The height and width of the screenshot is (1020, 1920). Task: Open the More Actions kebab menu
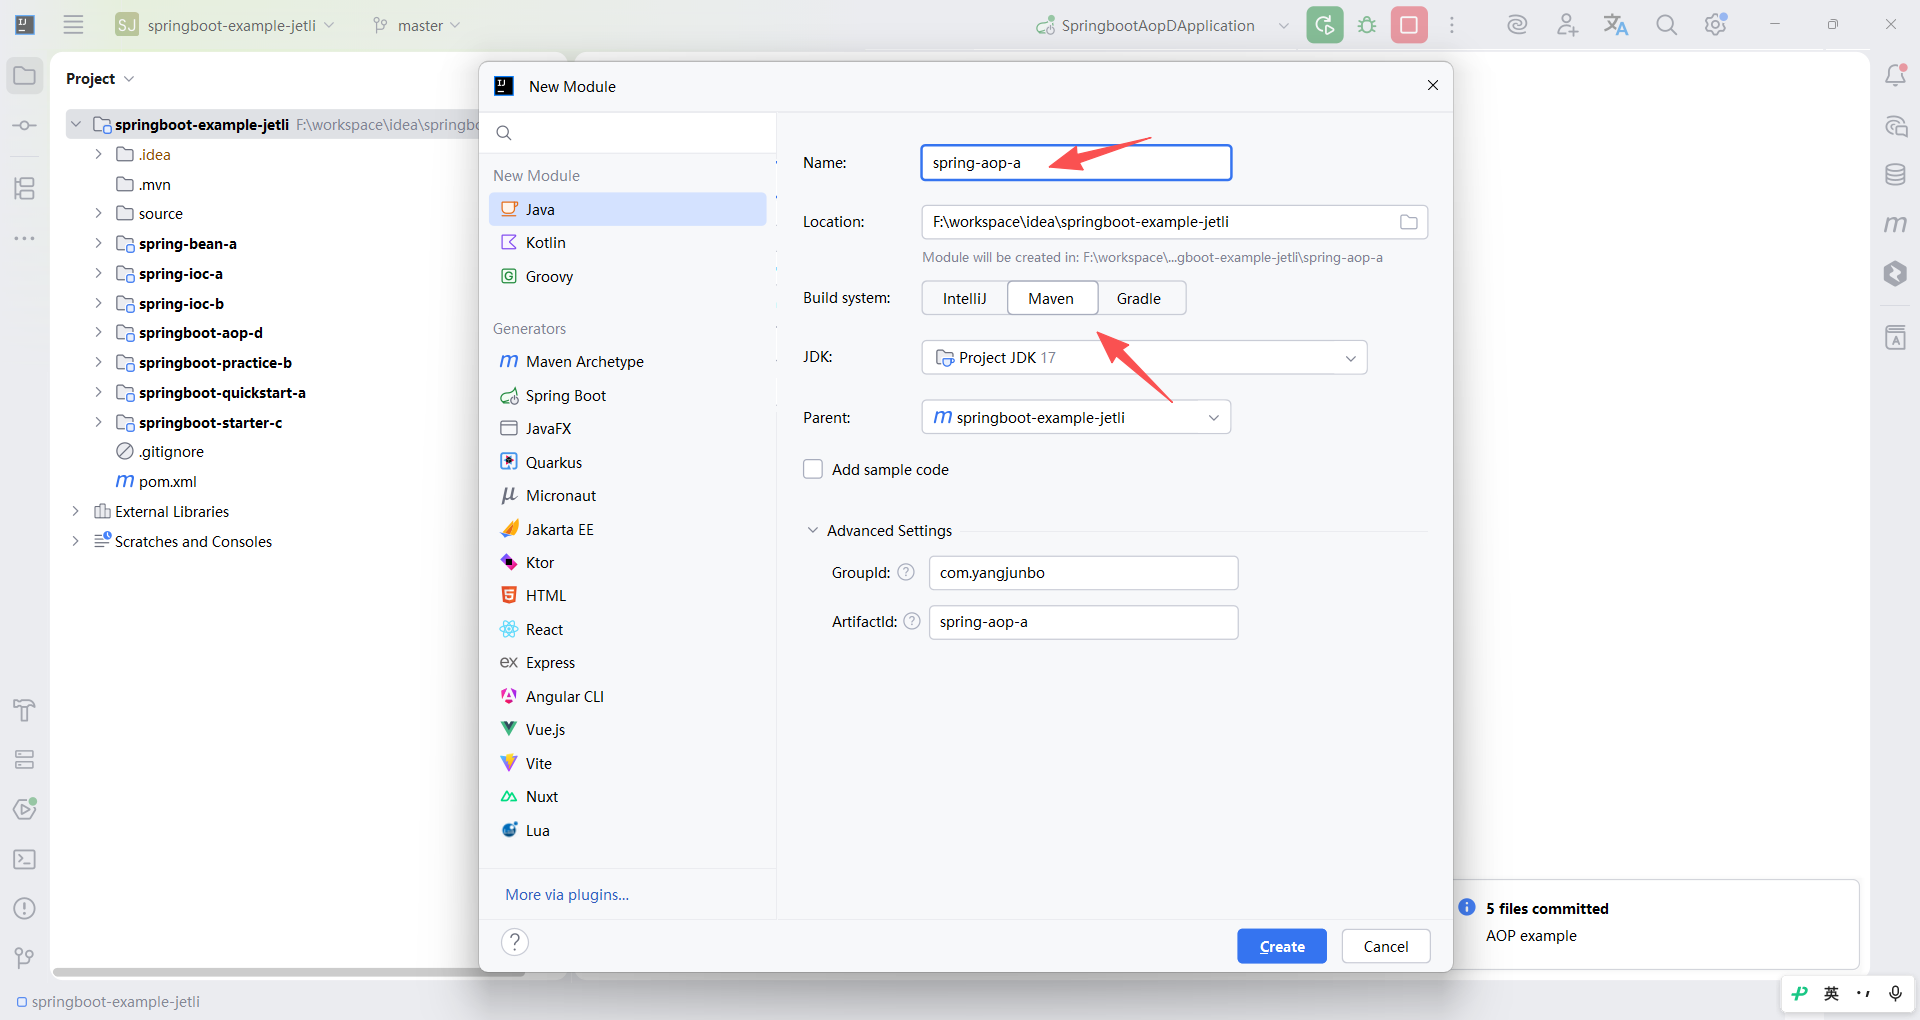pos(1452,25)
